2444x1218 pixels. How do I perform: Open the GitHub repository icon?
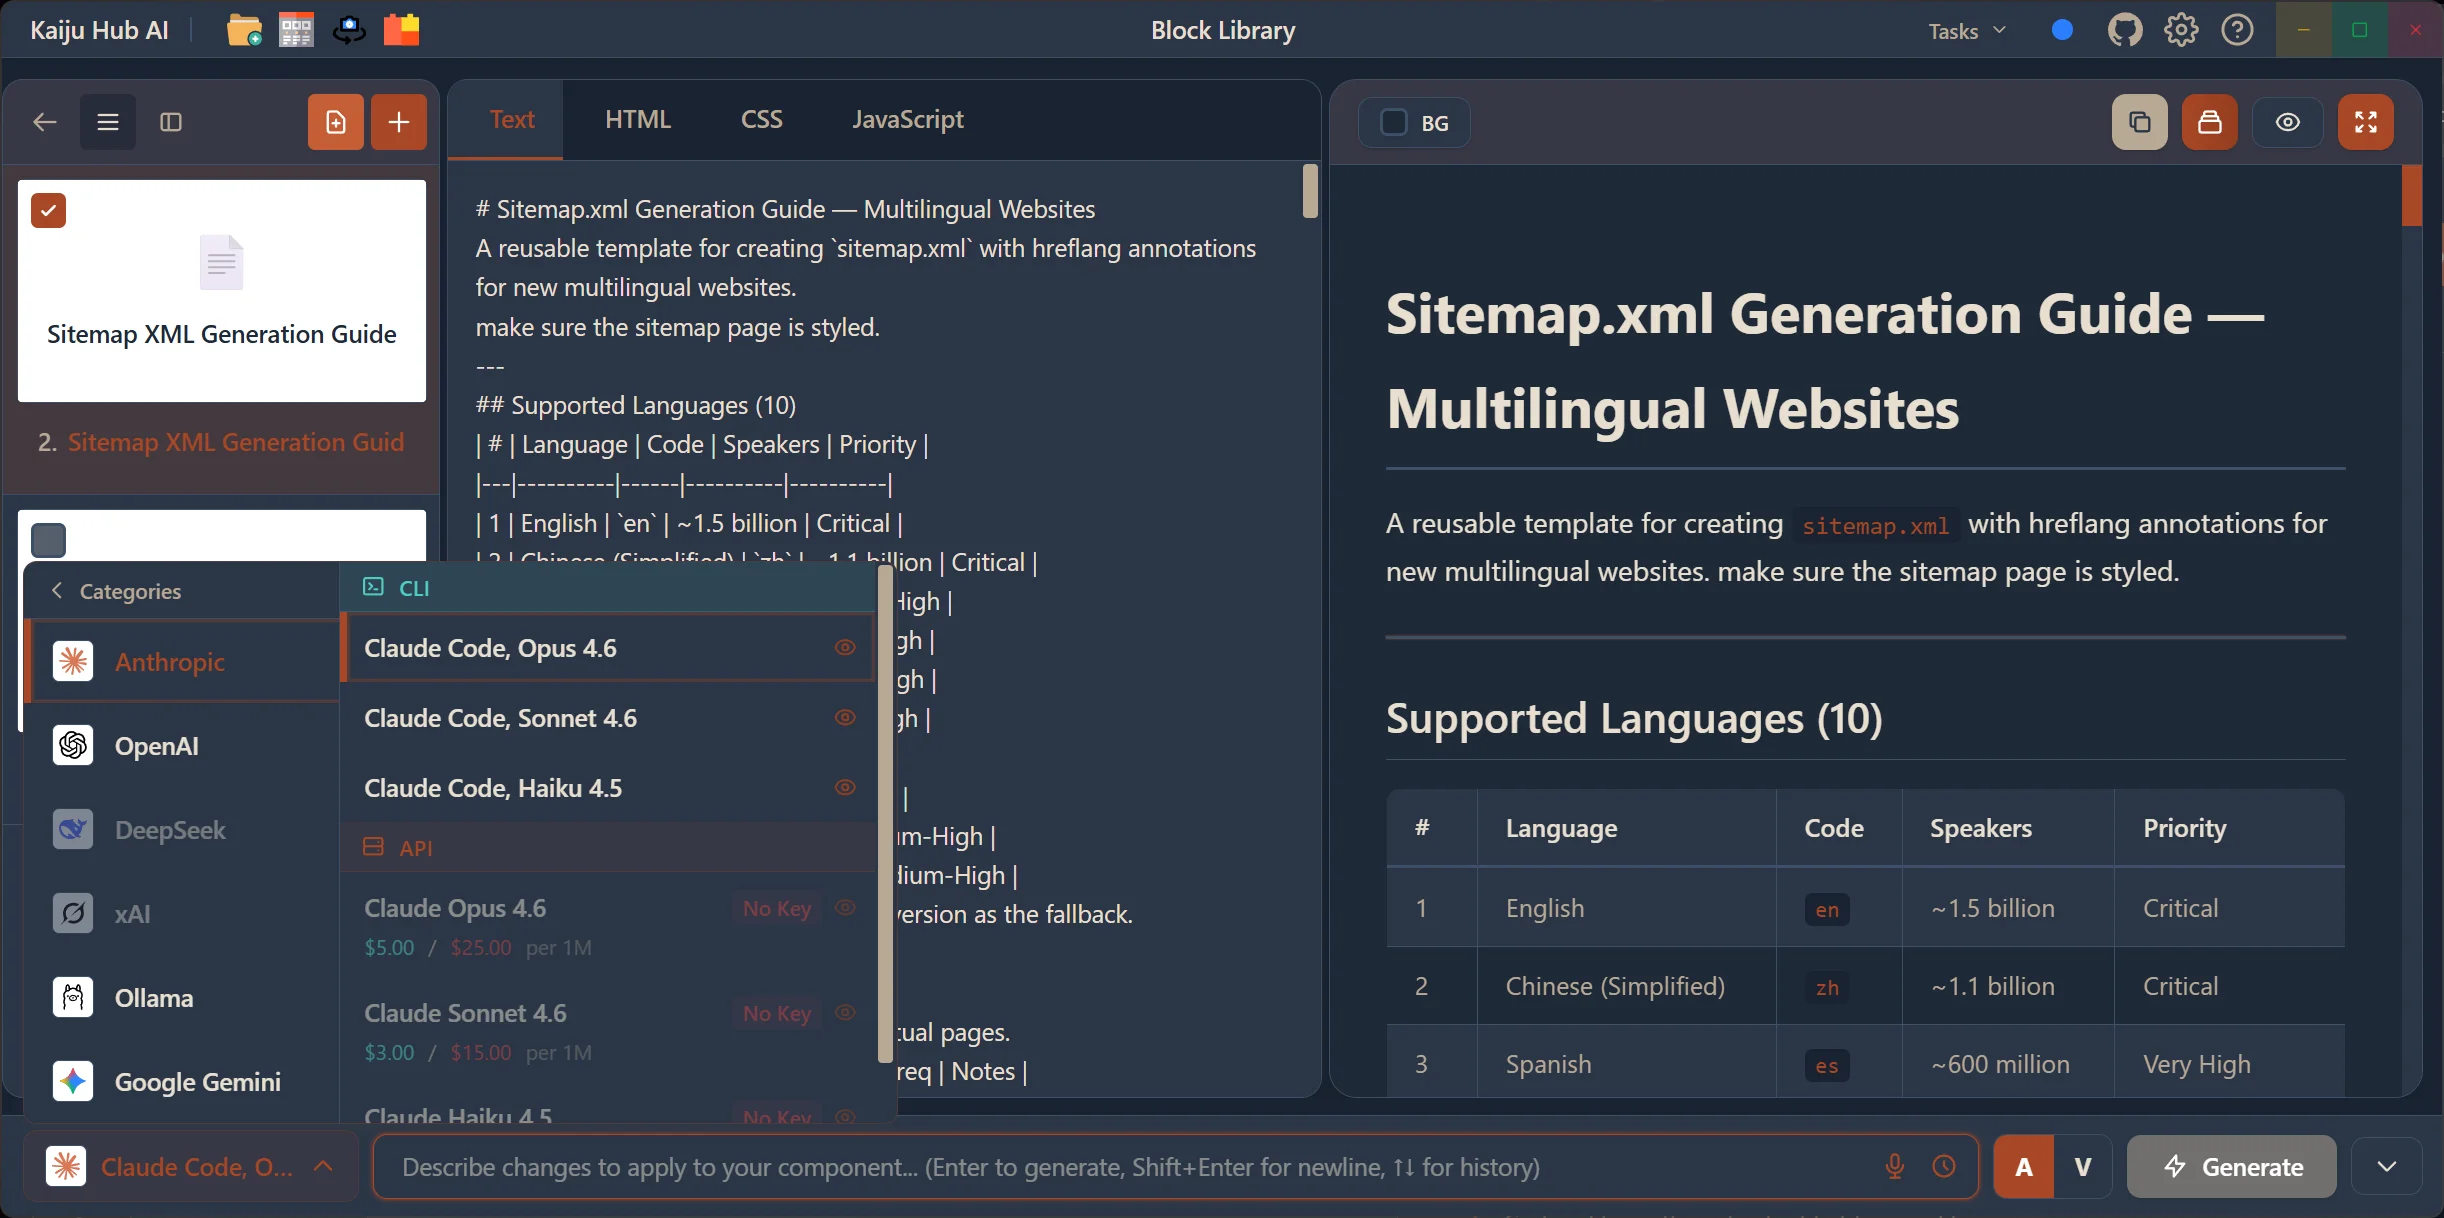click(2125, 30)
